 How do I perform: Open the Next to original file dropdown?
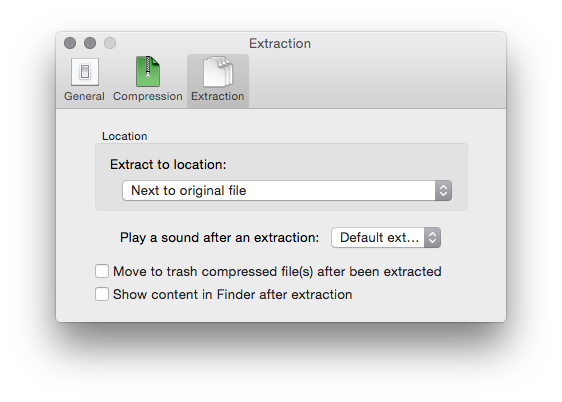287,191
